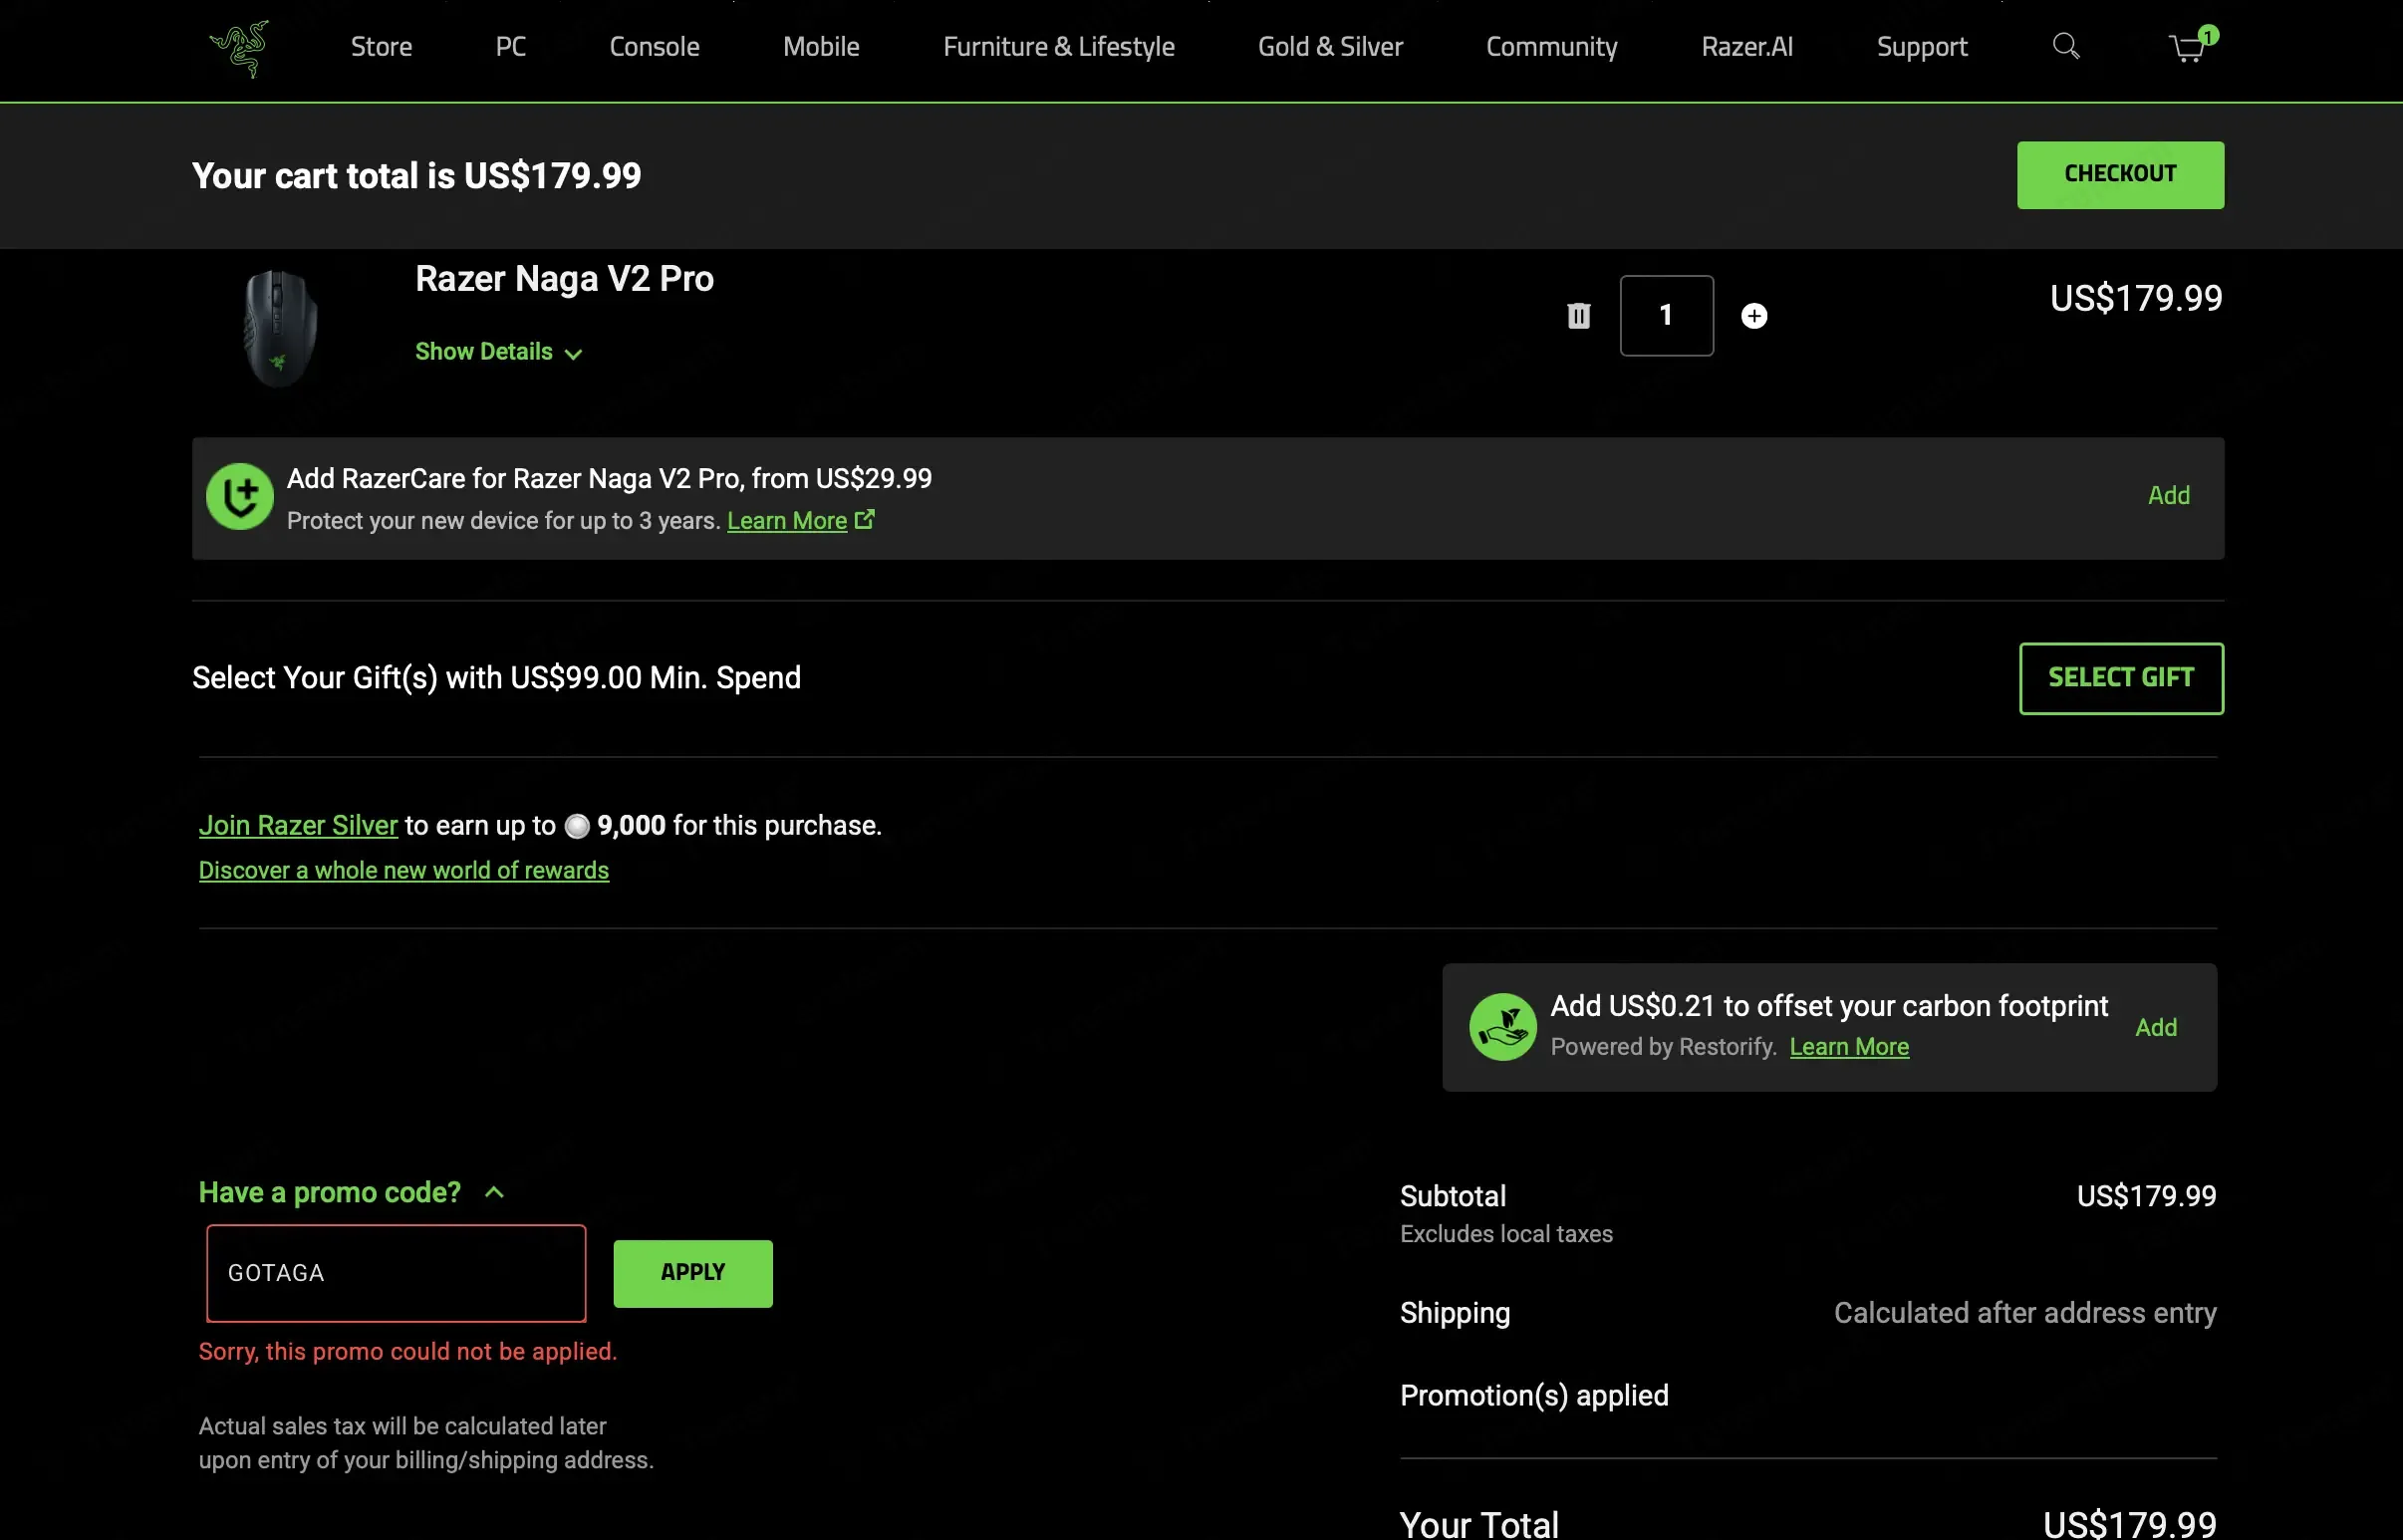This screenshot has height=1540, width=2403.
Task: Add RazerCare for Razer Naga V2 Pro
Action: pyautogui.click(x=2168, y=496)
